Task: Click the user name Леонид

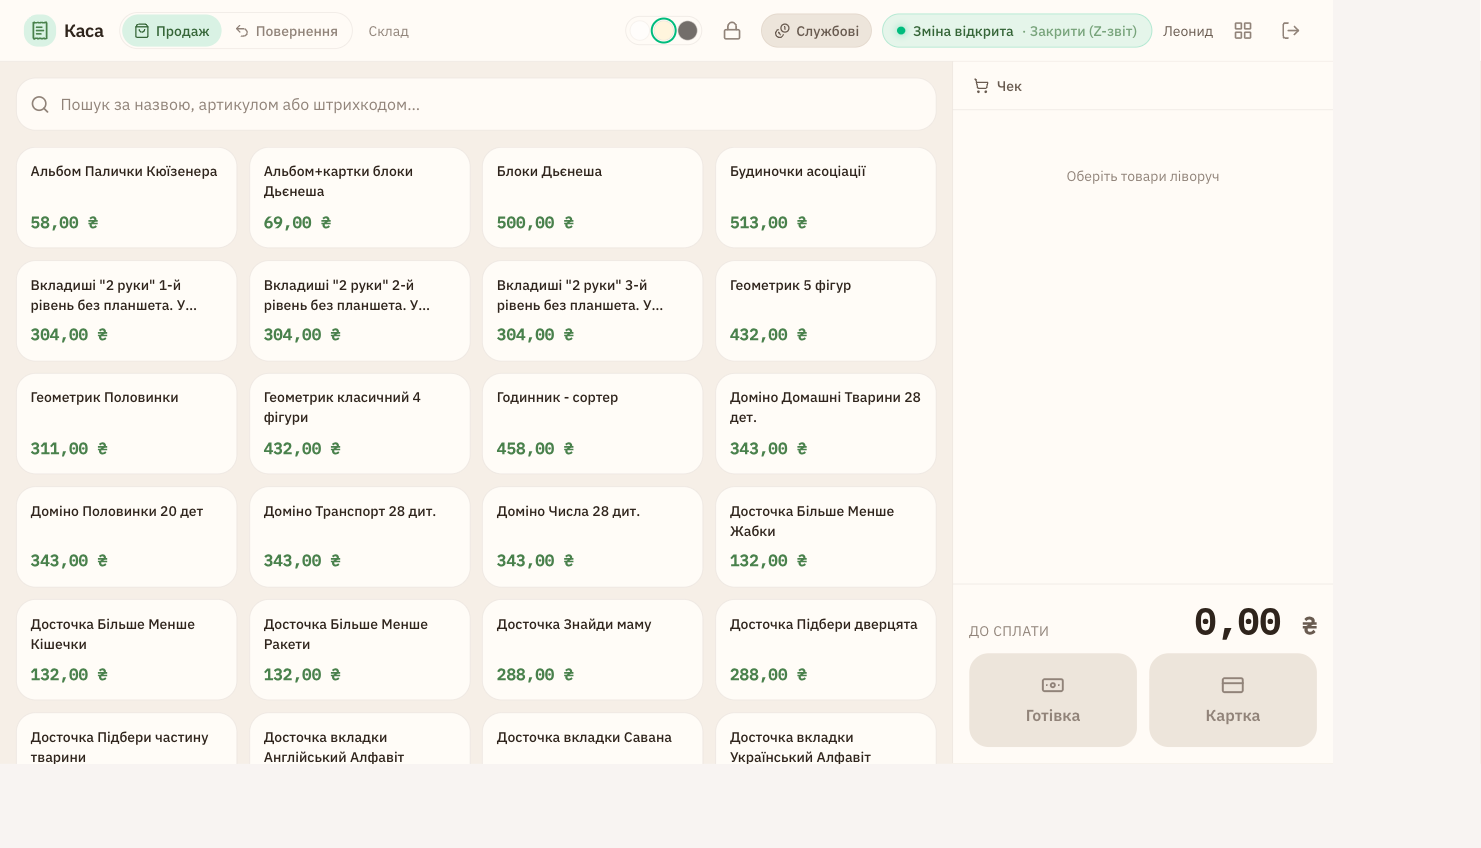Action: (1188, 31)
